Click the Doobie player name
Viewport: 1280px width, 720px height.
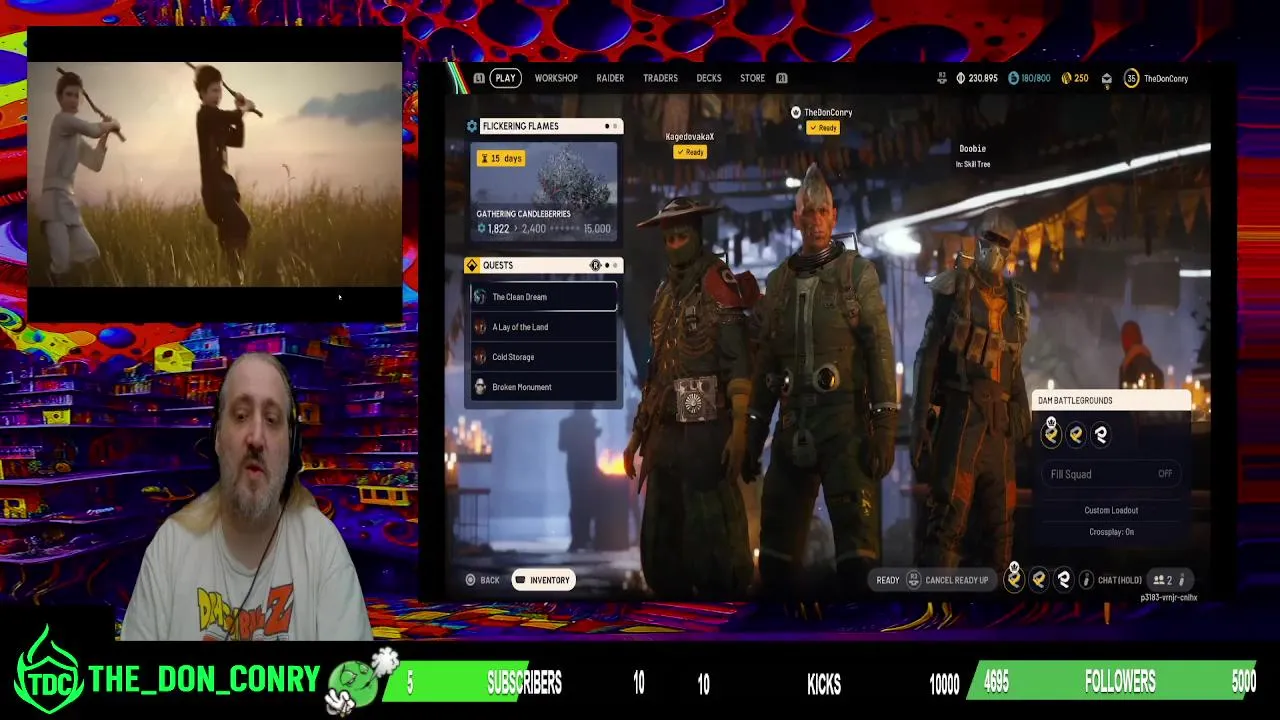click(972, 149)
